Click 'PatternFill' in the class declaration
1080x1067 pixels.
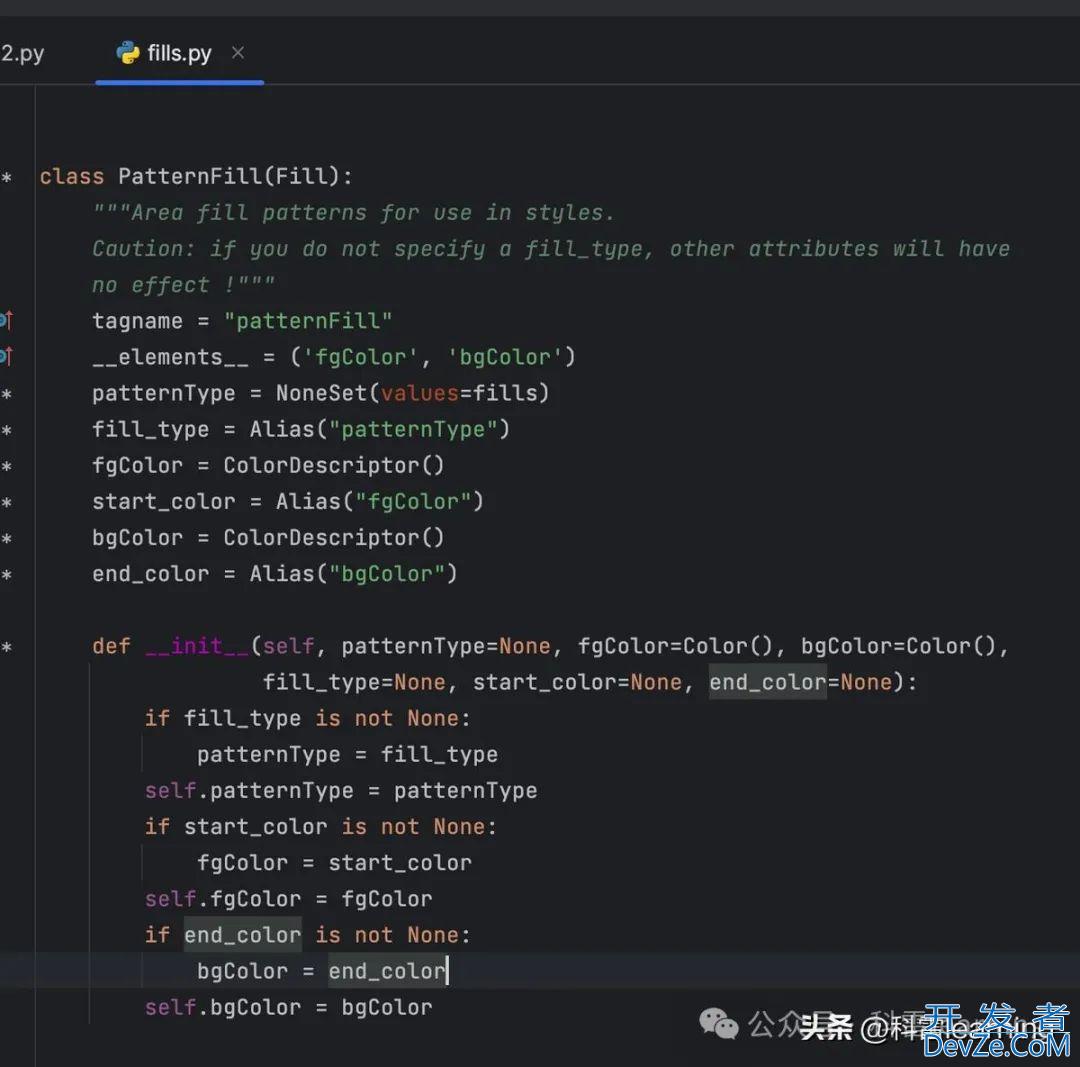click(x=190, y=176)
